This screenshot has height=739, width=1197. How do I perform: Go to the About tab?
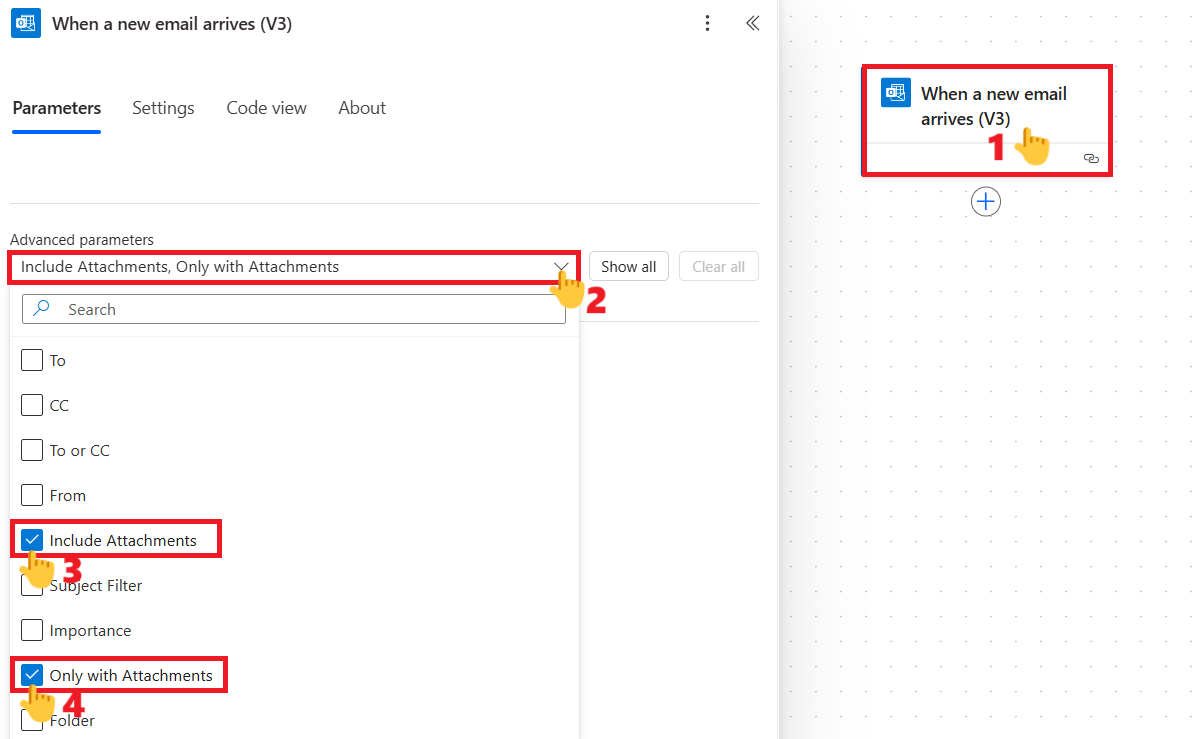[361, 108]
